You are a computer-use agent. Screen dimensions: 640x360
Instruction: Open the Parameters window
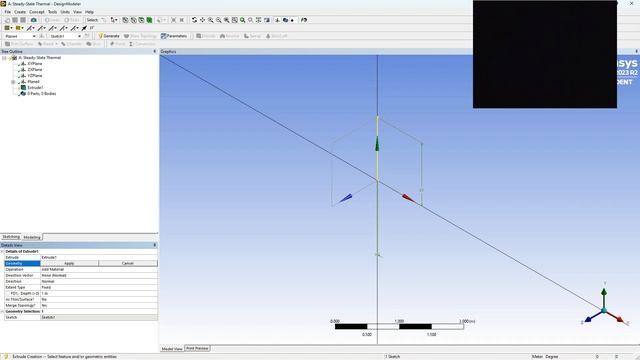(x=174, y=36)
